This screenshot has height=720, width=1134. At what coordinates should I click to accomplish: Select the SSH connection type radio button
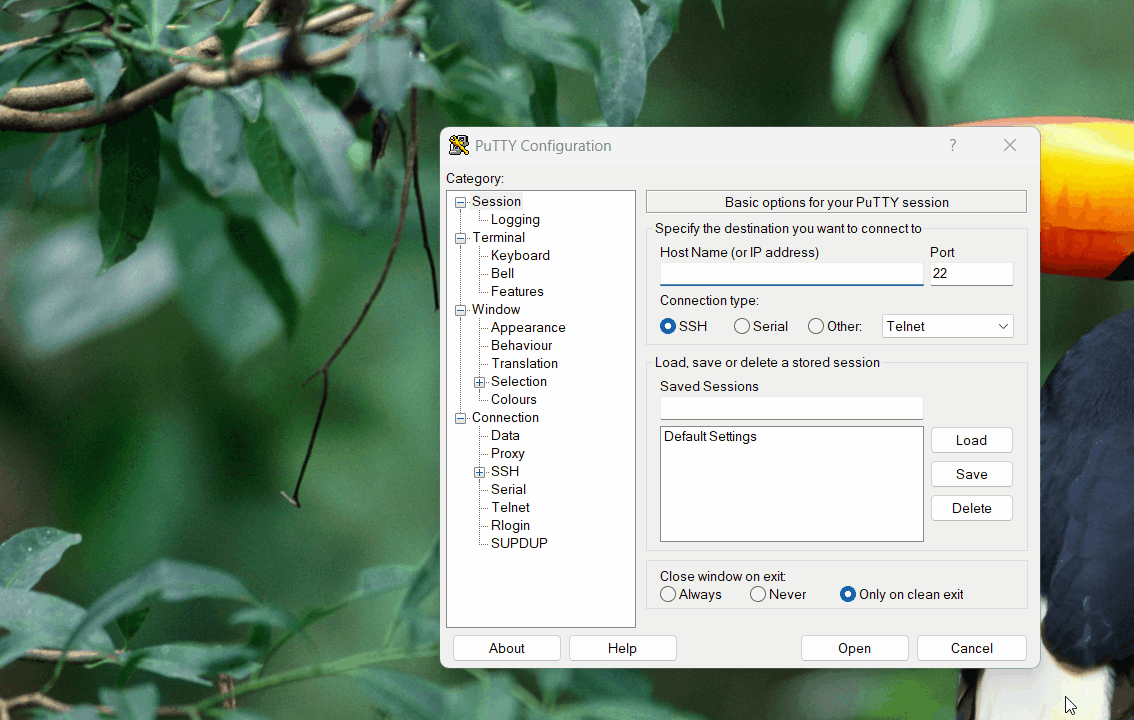click(x=668, y=326)
